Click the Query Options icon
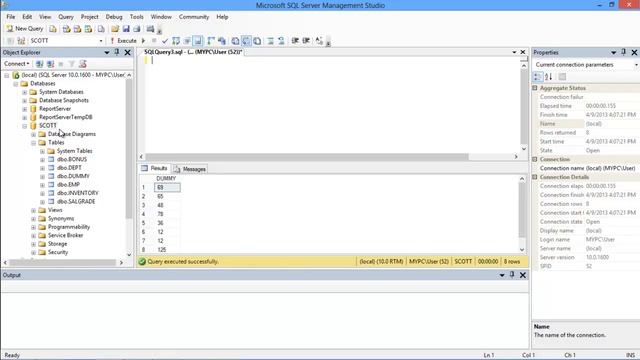The width and height of the screenshot is (640, 360). tap(187, 41)
